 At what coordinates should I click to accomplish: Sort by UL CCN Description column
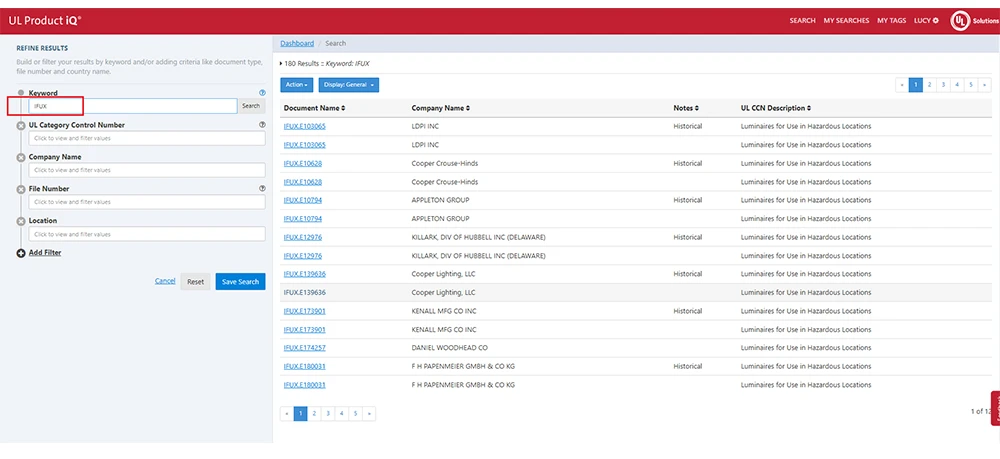[776, 108]
